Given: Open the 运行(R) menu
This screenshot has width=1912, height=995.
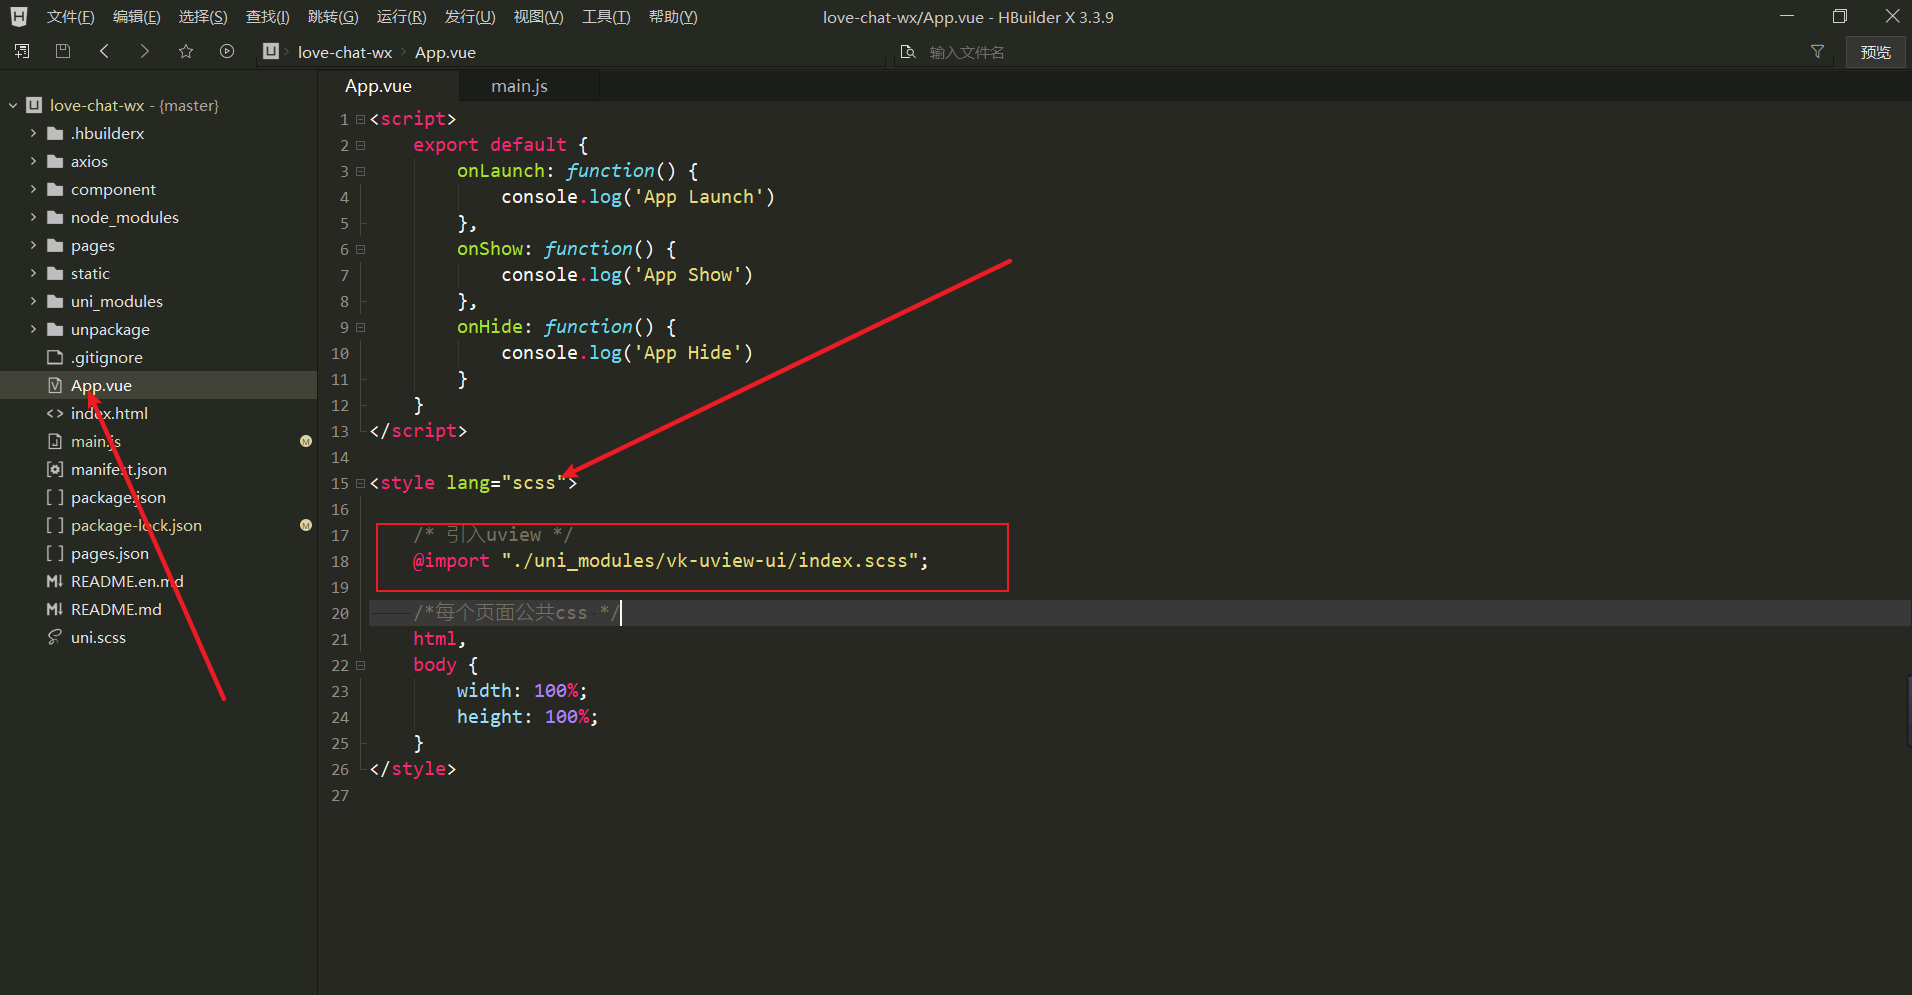Looking at the screenshot, I should [x=401, y=17].
